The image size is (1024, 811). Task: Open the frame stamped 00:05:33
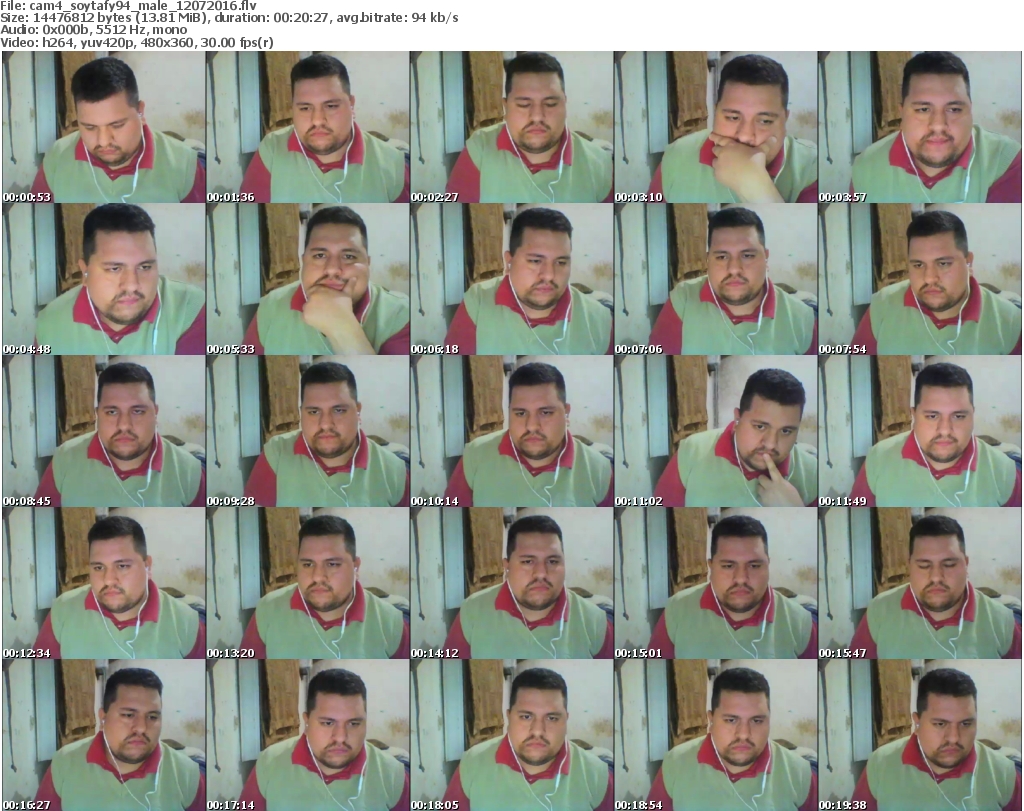(308, 279)
